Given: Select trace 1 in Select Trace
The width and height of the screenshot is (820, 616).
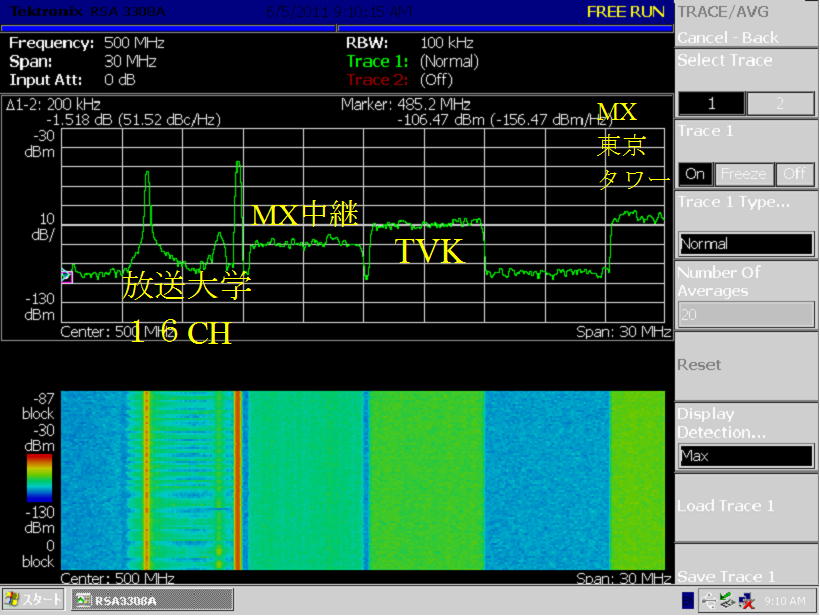Looking at the screenshot, I should pos(711,104).
